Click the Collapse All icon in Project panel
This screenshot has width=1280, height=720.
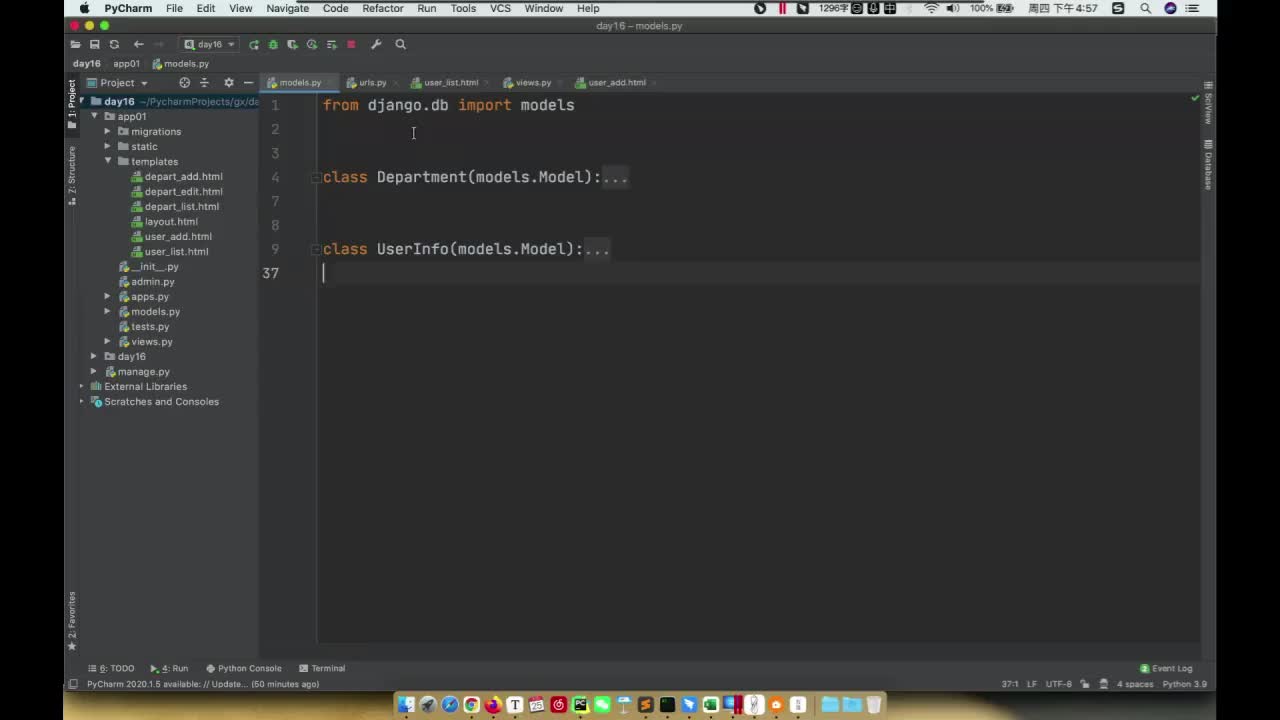pos(204,83)
